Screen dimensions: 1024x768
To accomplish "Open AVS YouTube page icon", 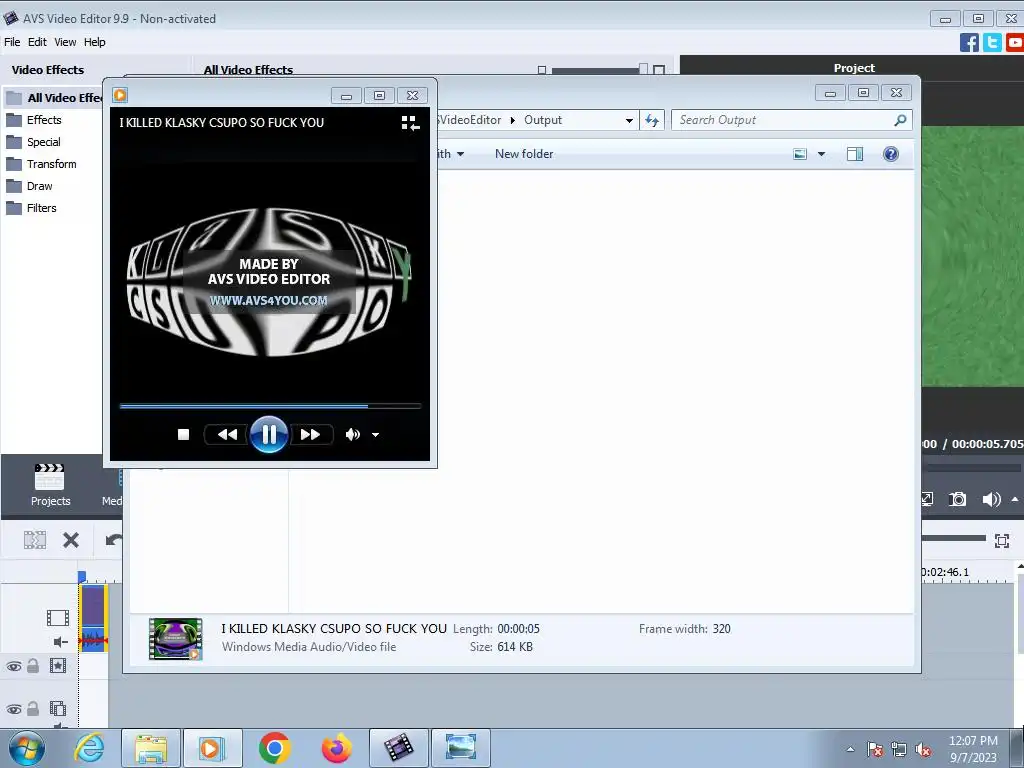I will click(x=1015, y=42).
